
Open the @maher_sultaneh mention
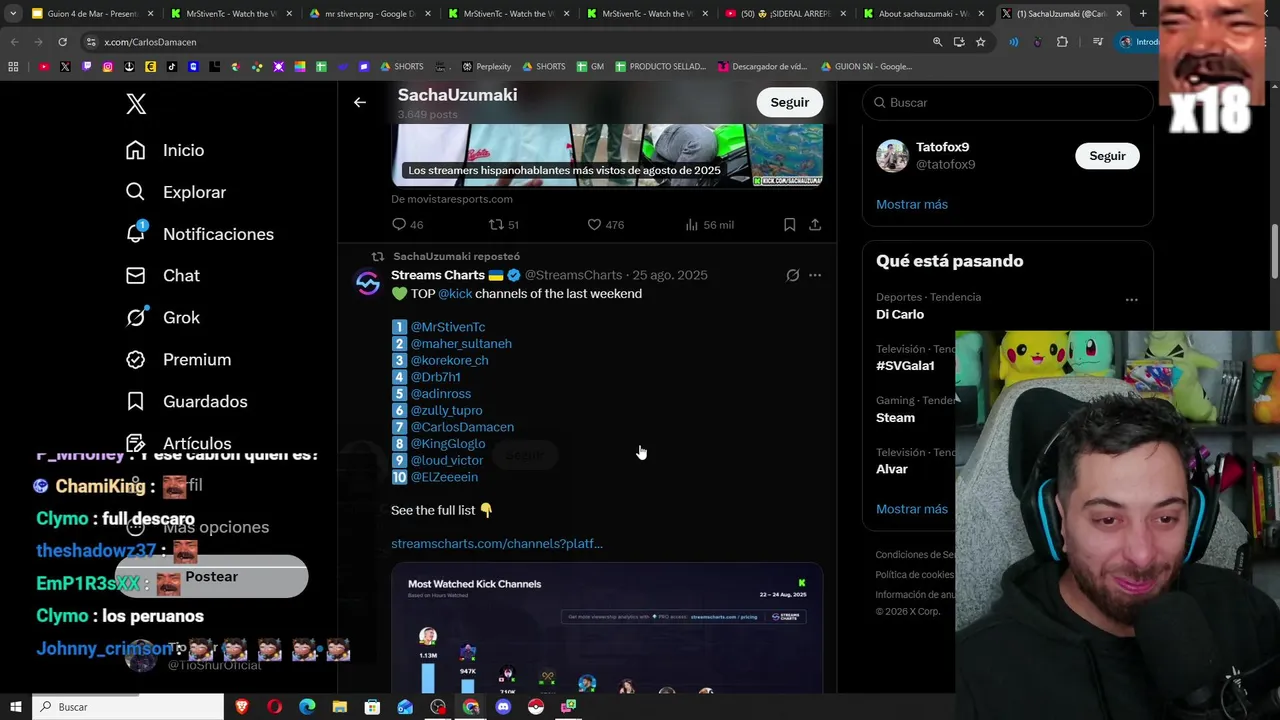(x=461, y=343)
